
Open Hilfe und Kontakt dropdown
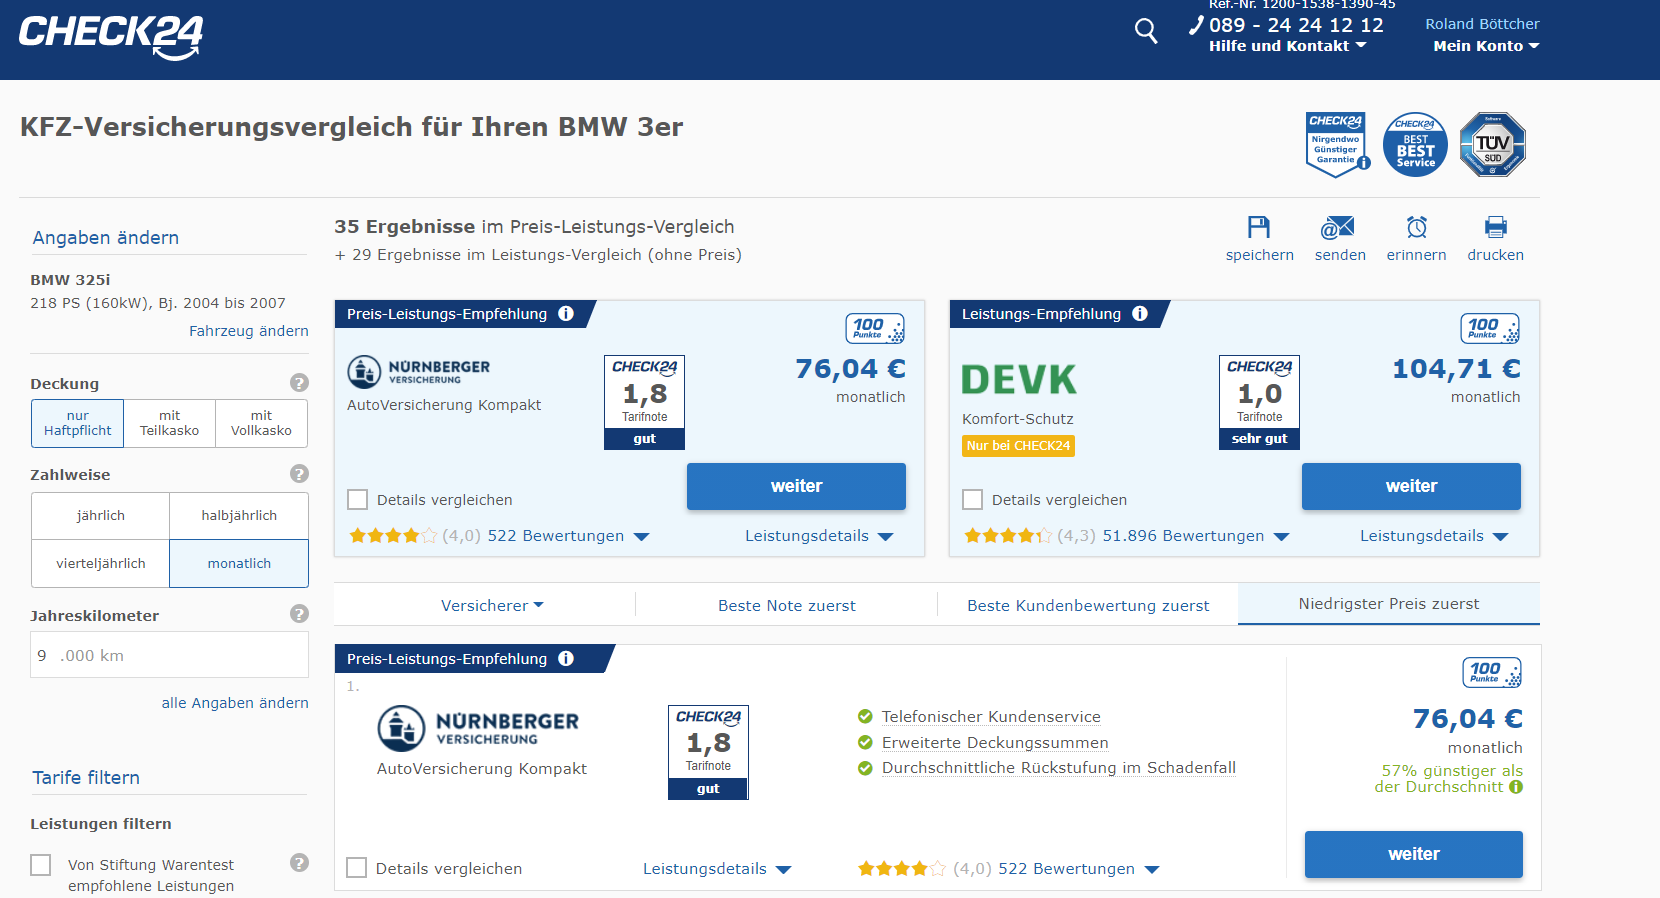coord(1288,46)
